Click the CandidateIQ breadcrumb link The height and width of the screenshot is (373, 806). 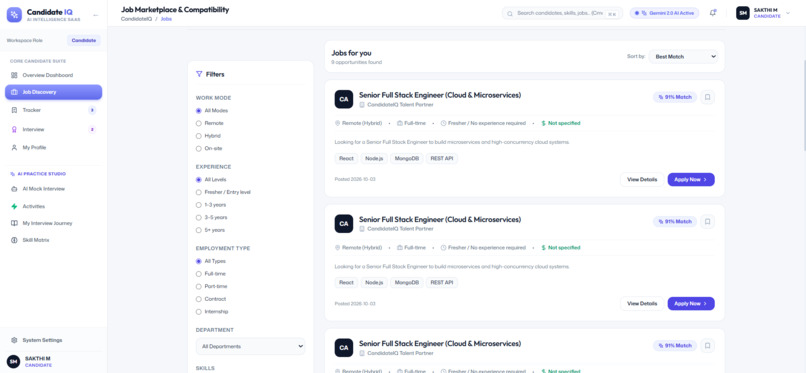click(x=136, y=18)
